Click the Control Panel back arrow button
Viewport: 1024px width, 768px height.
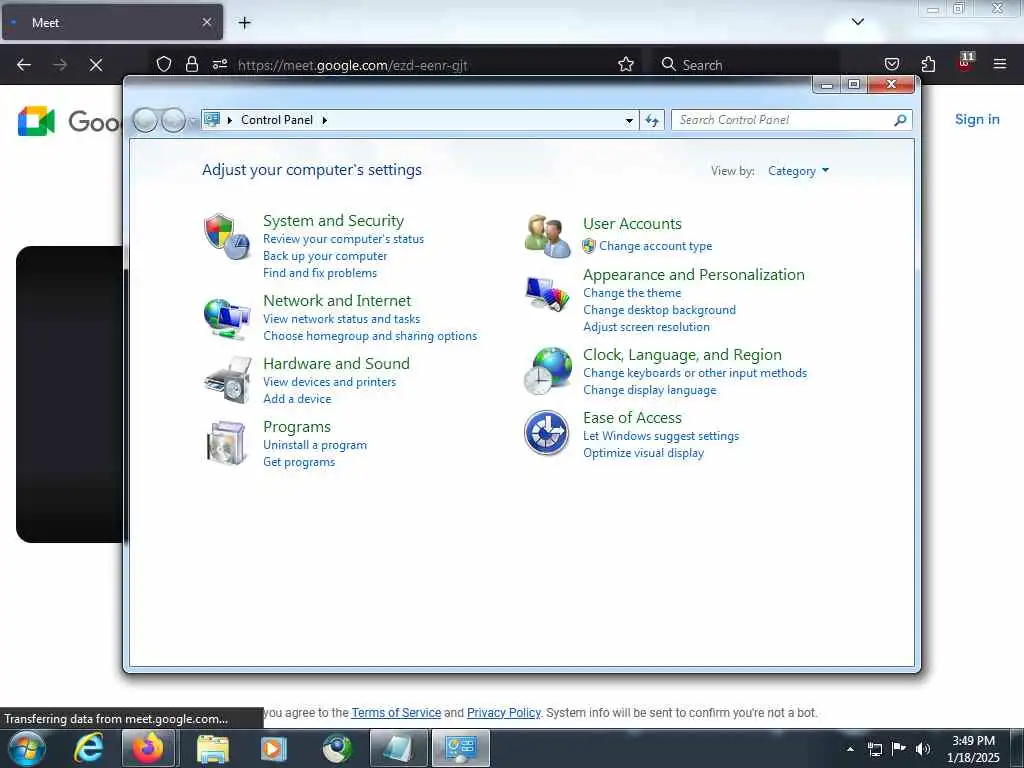[x=145, y=120]
